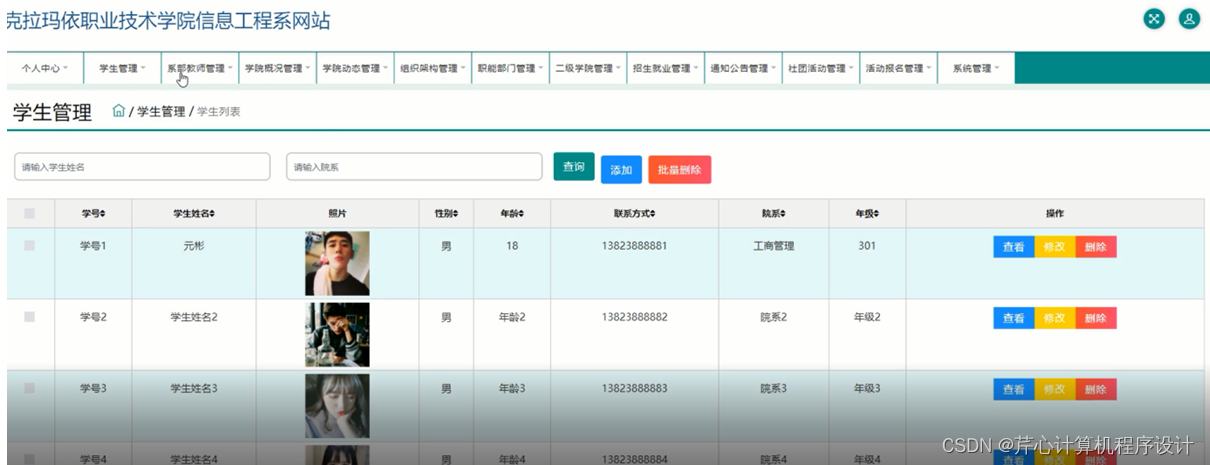Click 查看 for student 元彬
Screen dimensions: 1210x465
point(1014,247)
